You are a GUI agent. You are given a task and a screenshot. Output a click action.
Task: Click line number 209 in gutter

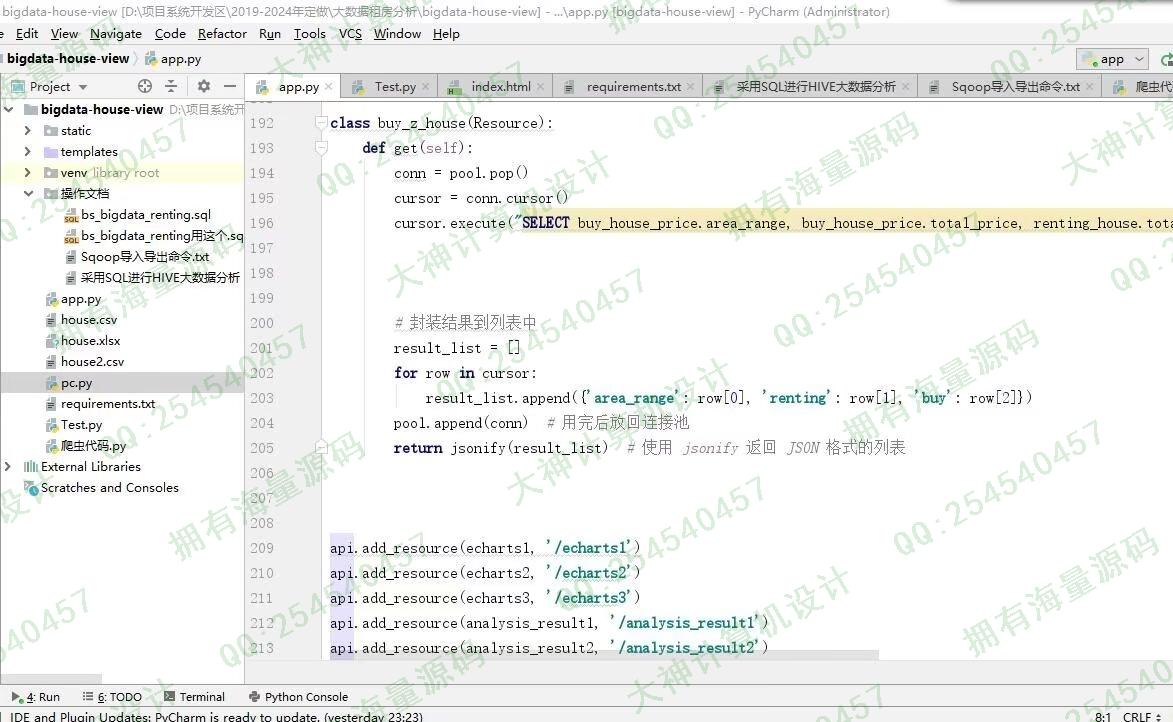[x=262, y=548]
